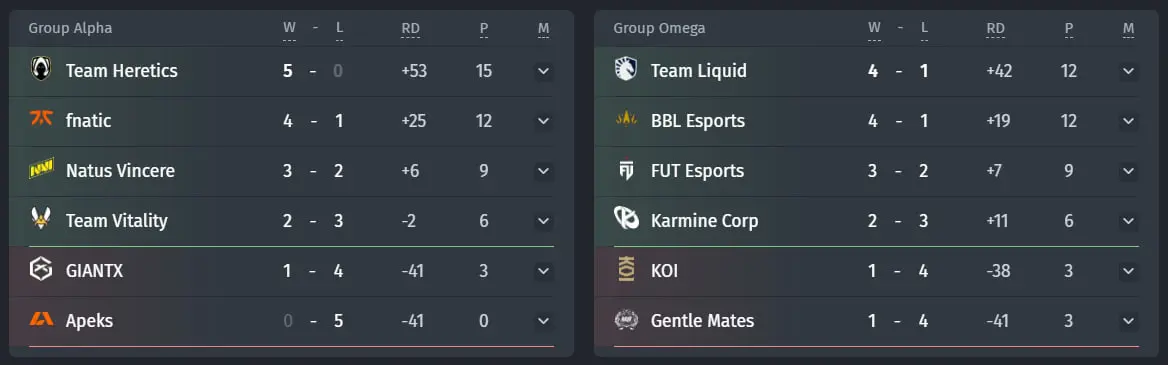Screen dimensions: 1168x365
Task: Click the KOI team logo
Action: (626, 270)
